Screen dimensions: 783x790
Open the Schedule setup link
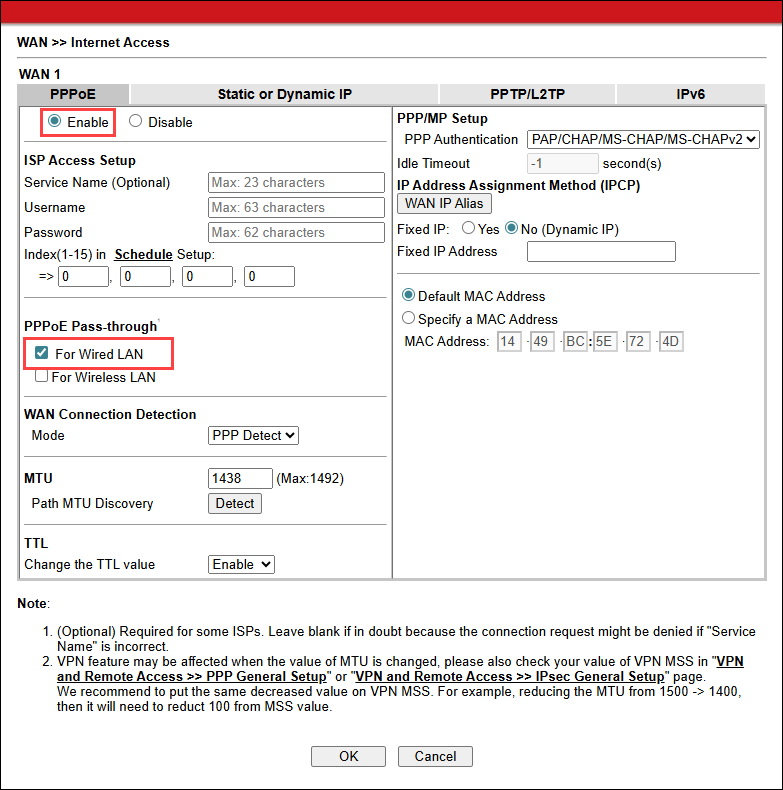[143, 254]
